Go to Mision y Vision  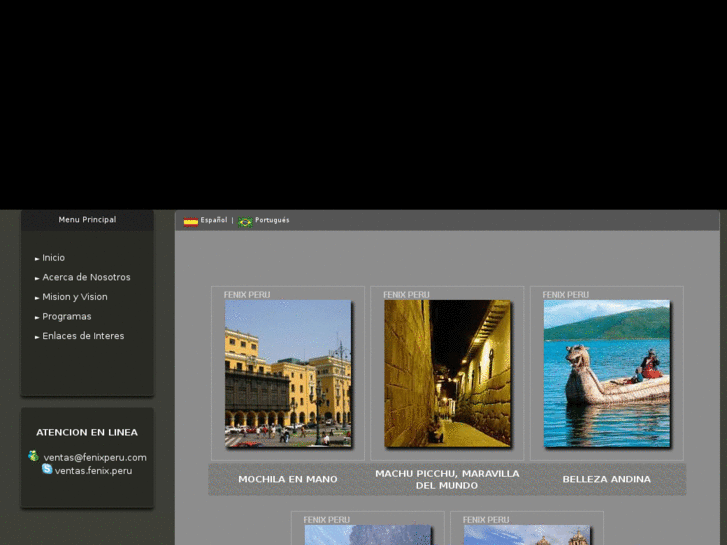75,297
